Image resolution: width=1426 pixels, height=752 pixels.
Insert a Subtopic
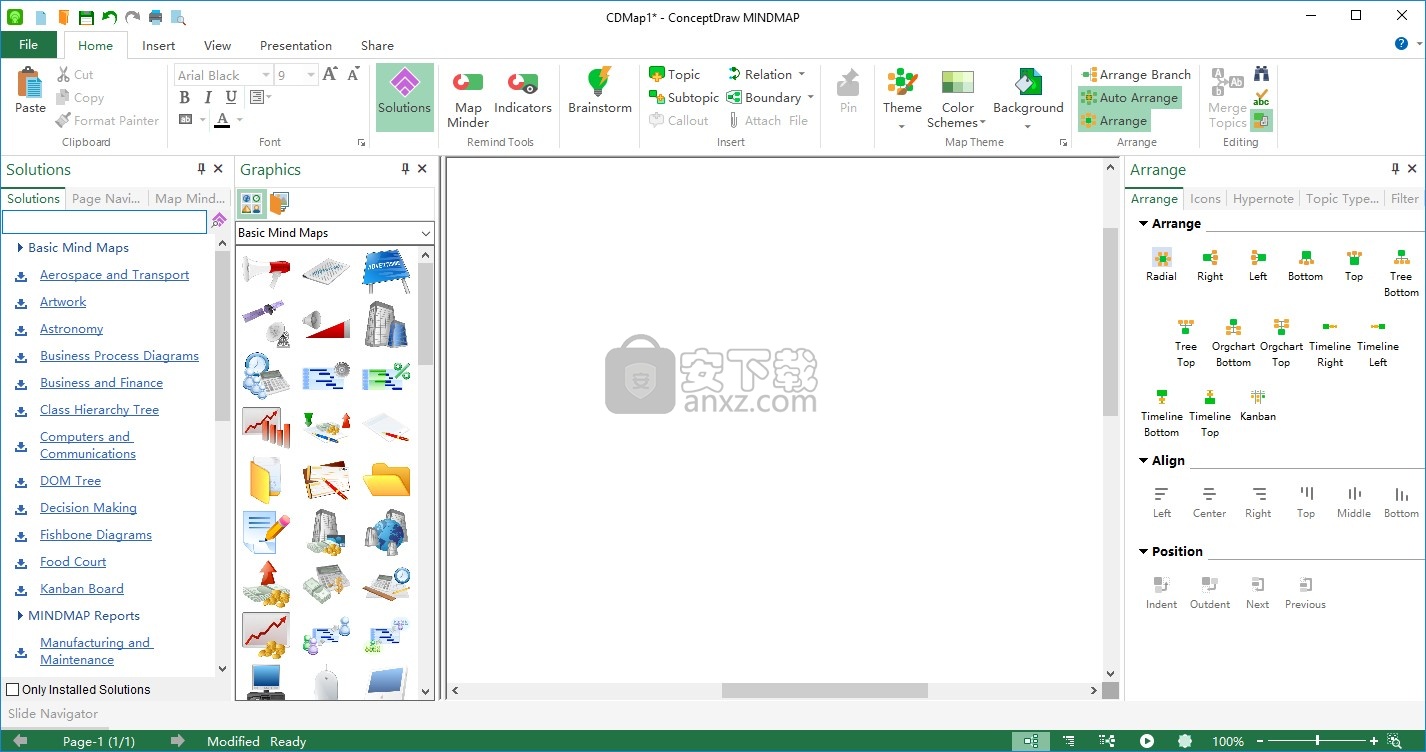tap(684, 97)
